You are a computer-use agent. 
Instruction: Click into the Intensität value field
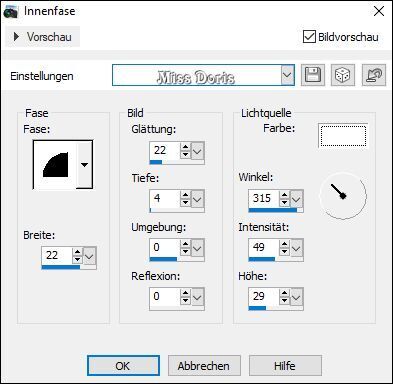pos(264,247)
